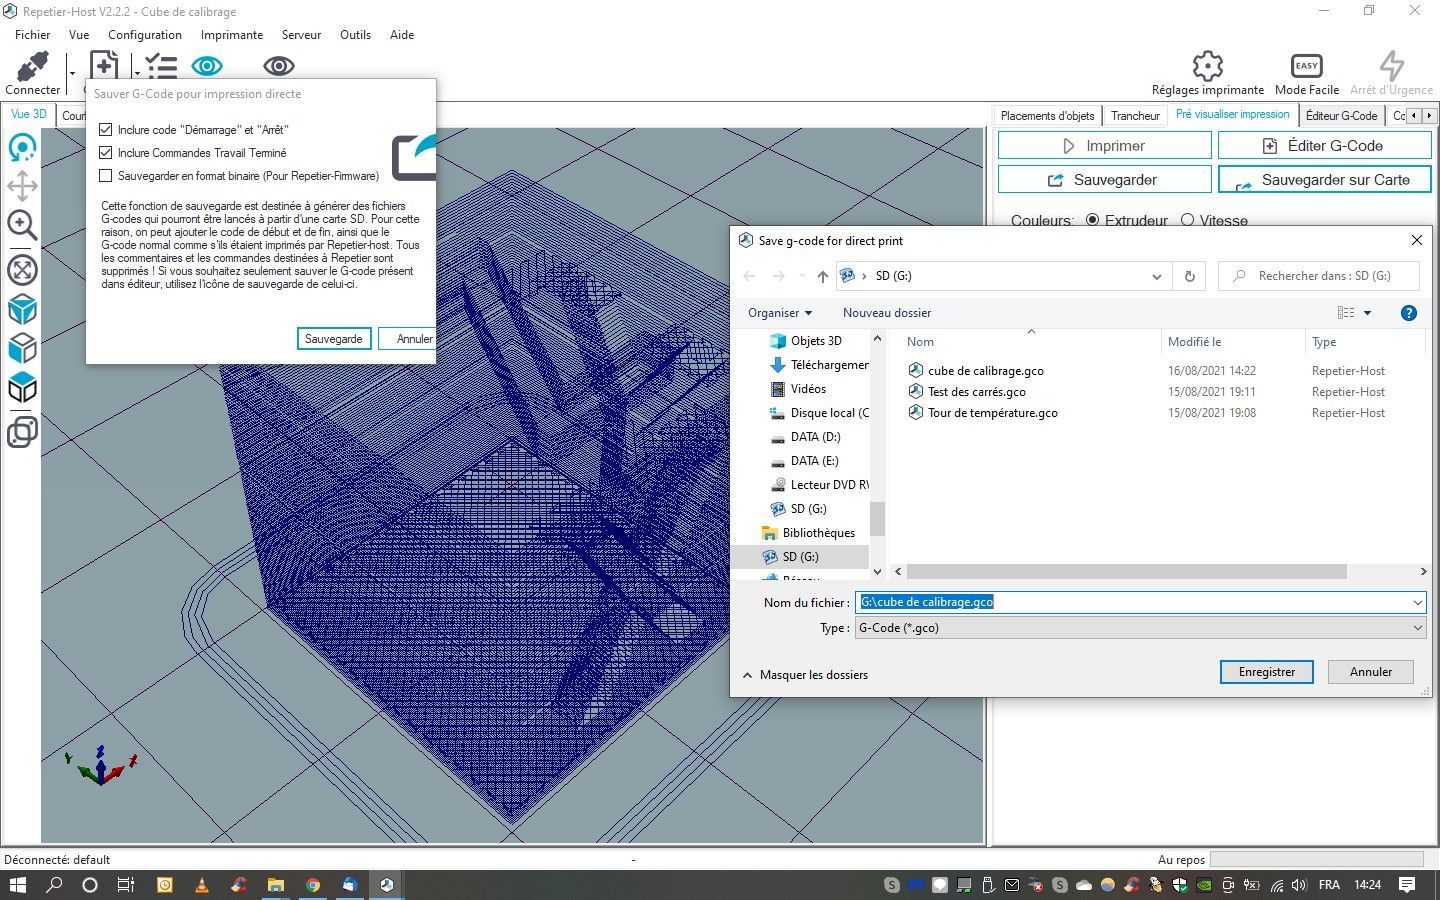Image resolution: width=1440 pixels, height=900 pixels.
Task: Click the file list horizontal scrollbar
Action: click(x=1127, y=572)
